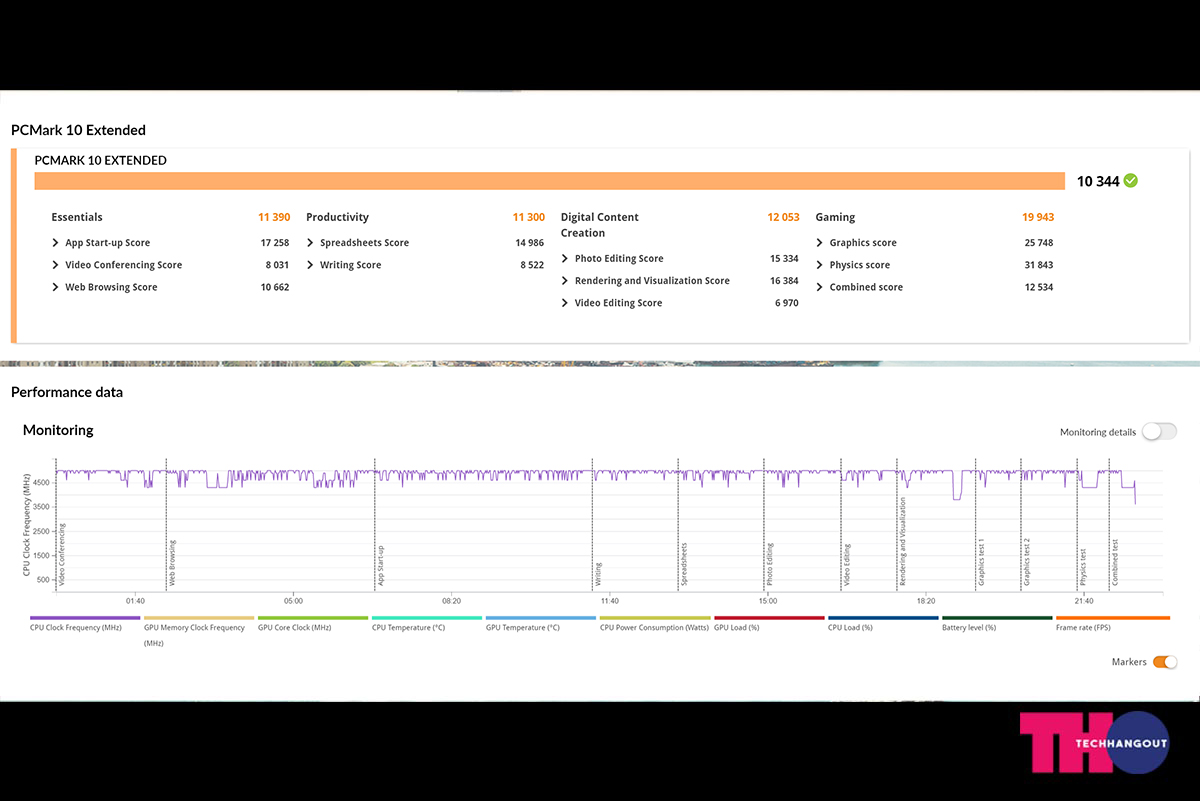Select the green GPU Core Clock swatch

coord(314,618)
